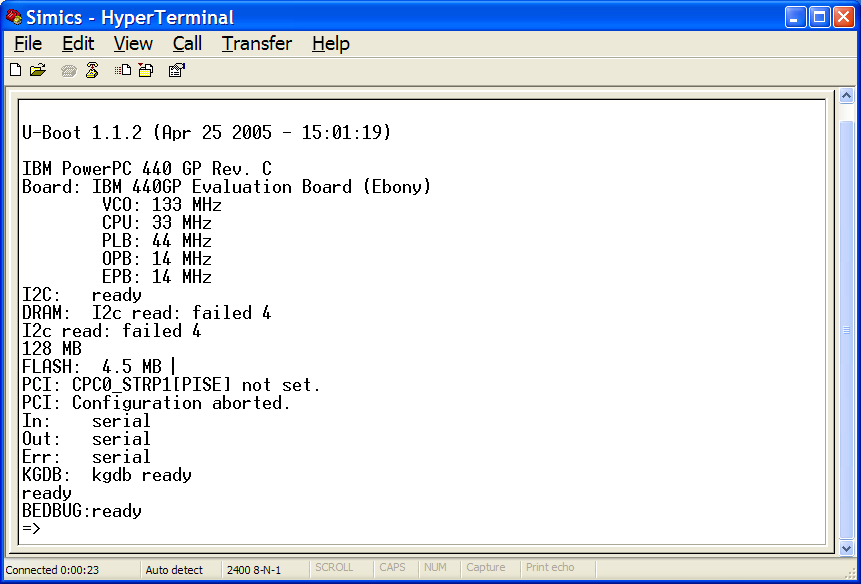
Task: Click the 'PLB: 44 MHz' line
Action: pos(157,240)
